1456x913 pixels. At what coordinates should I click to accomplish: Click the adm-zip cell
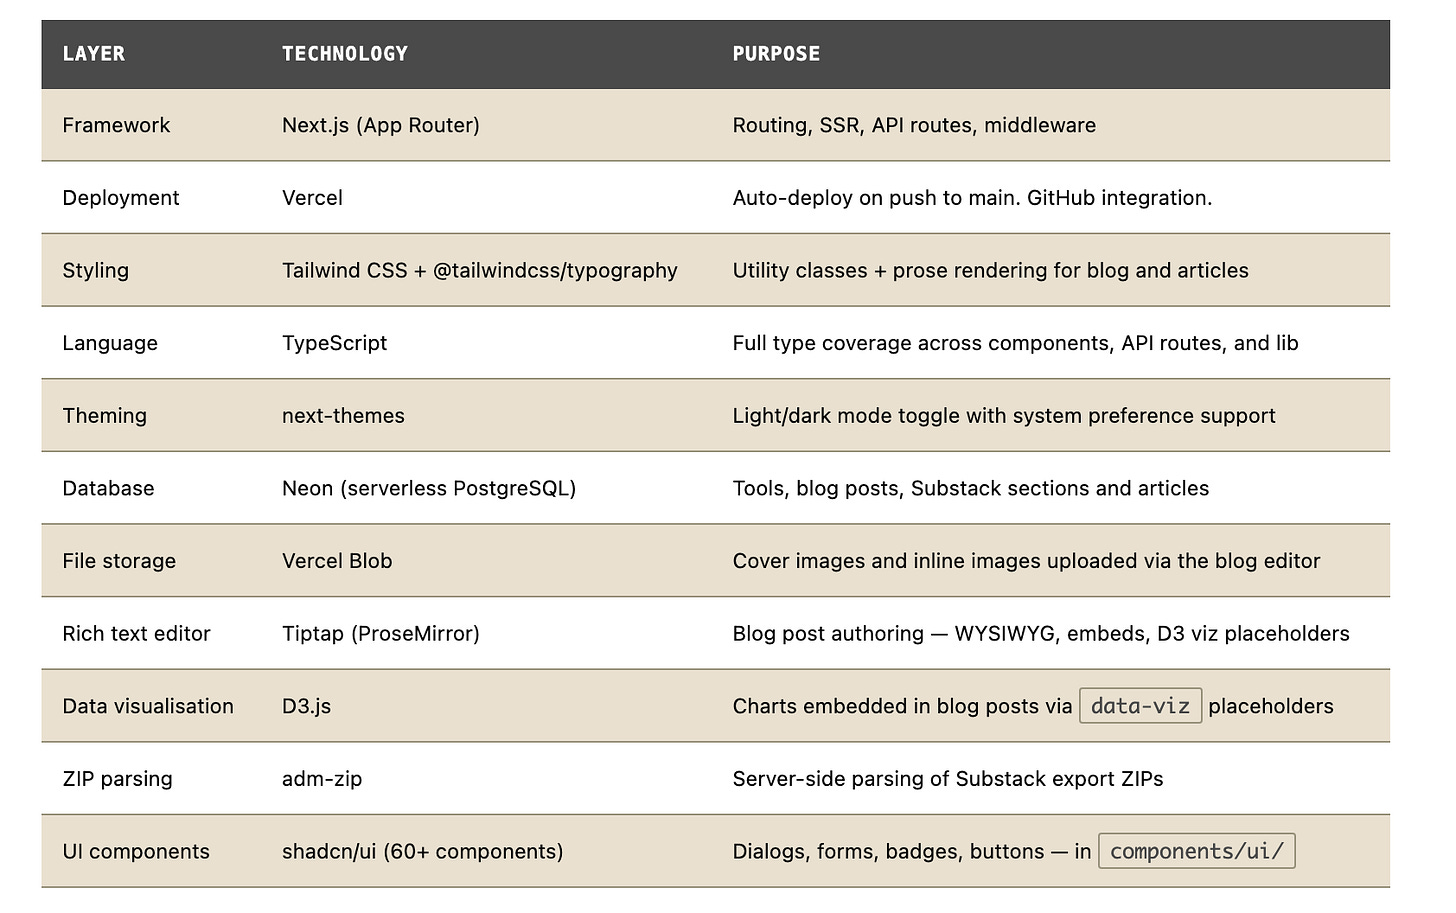322,779
